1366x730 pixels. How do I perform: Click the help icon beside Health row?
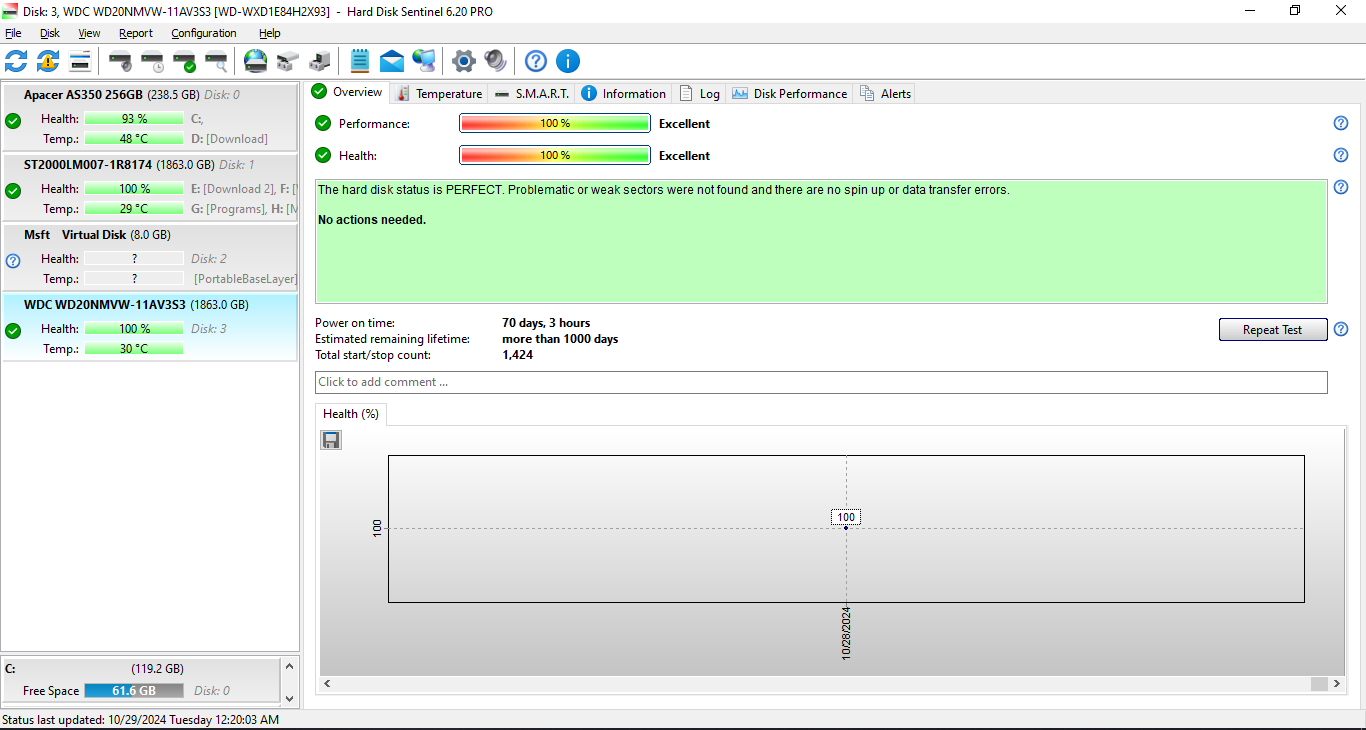(1341, 155)
